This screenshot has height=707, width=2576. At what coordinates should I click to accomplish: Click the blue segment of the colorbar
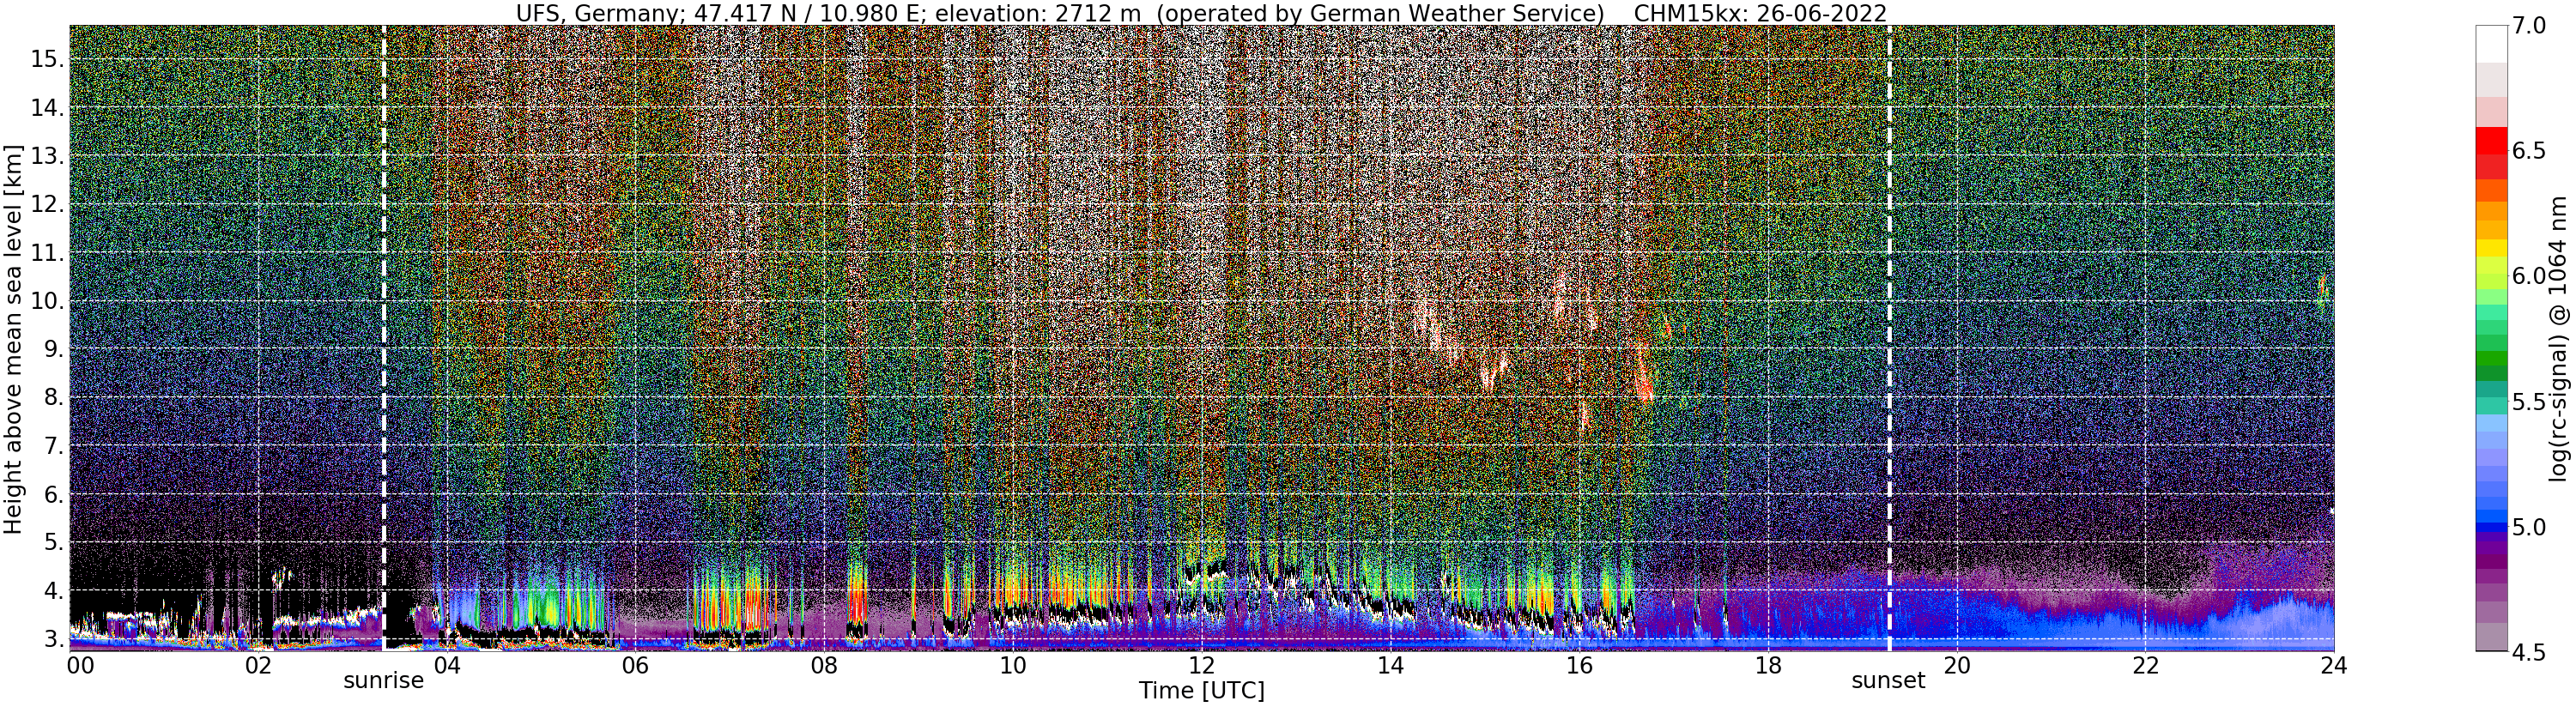point(2491,518)
